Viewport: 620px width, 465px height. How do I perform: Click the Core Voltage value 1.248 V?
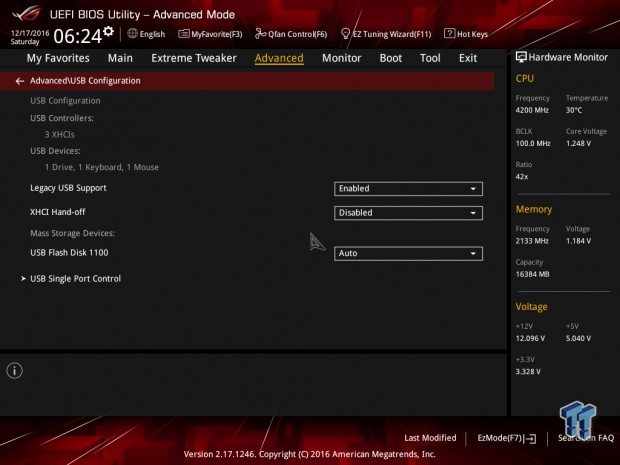point(578,144)
